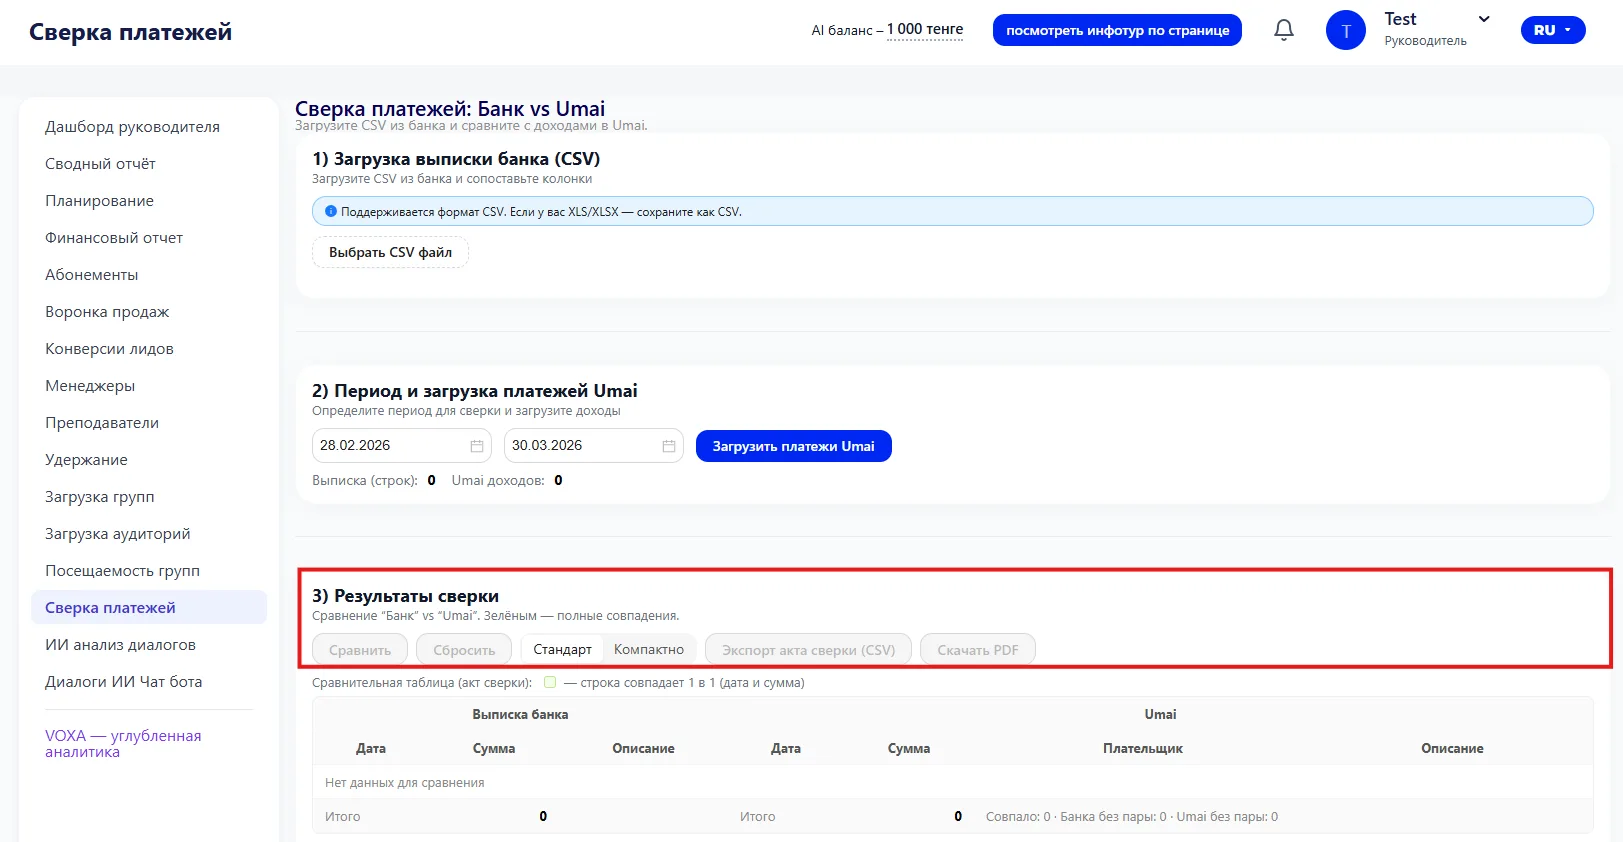Open 'Абонементы' in sidebar

click(x=92, y=275)
